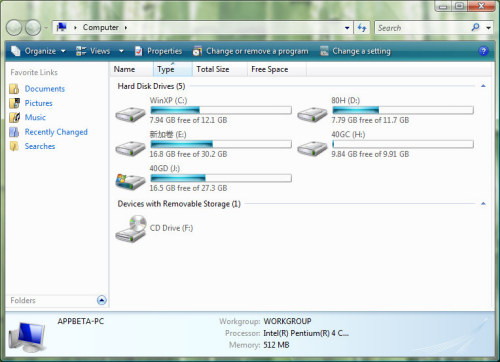The height and width of the screenshot is (362, 500).
Task: Expand the arrow after Computer in address bar
Action: pos(126,28)
